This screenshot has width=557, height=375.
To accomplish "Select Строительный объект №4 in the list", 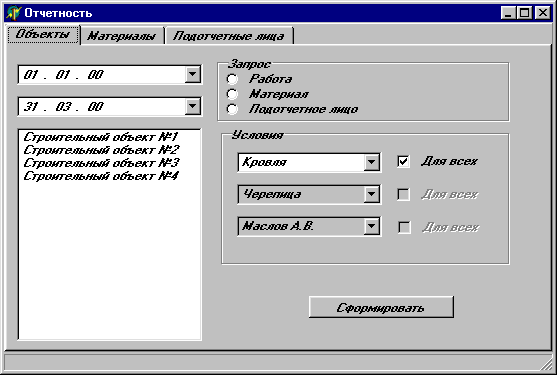I will [x=109, y=176].
